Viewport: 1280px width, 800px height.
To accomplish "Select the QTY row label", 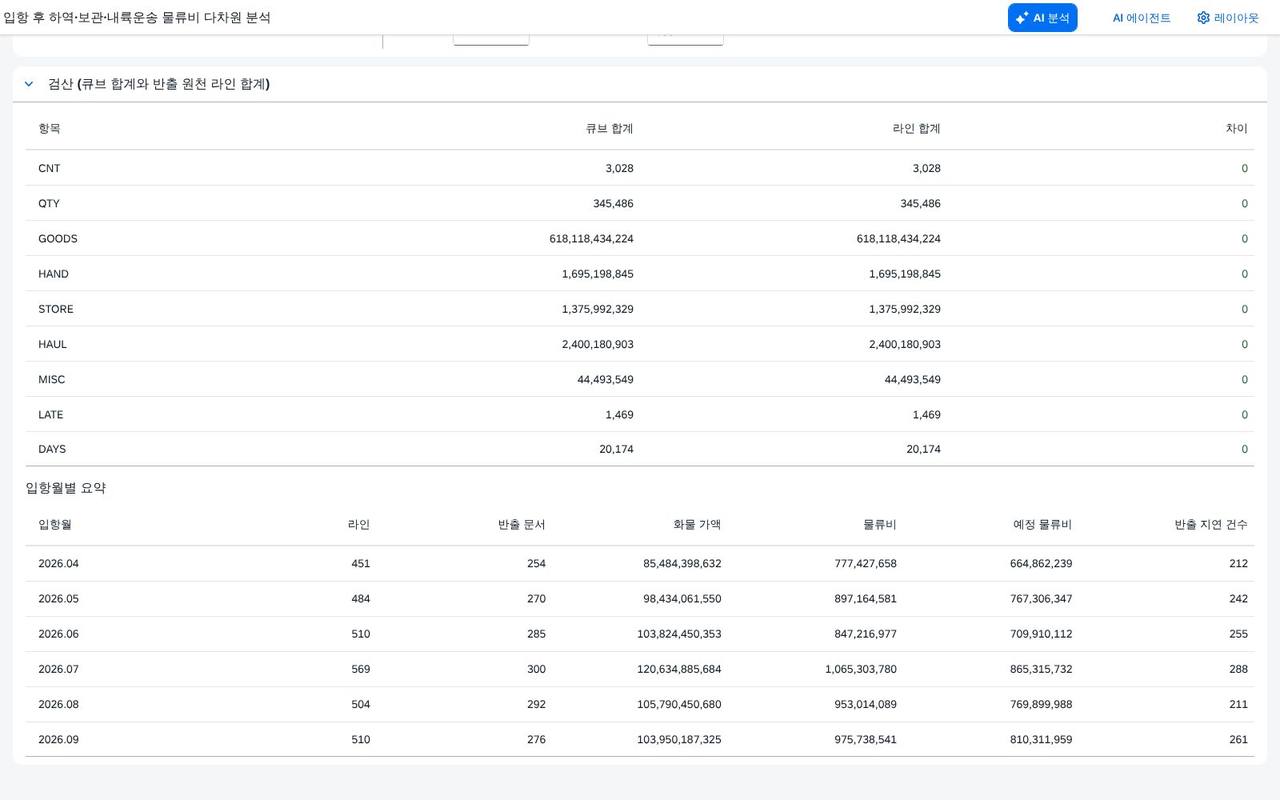I will [49, 203].
